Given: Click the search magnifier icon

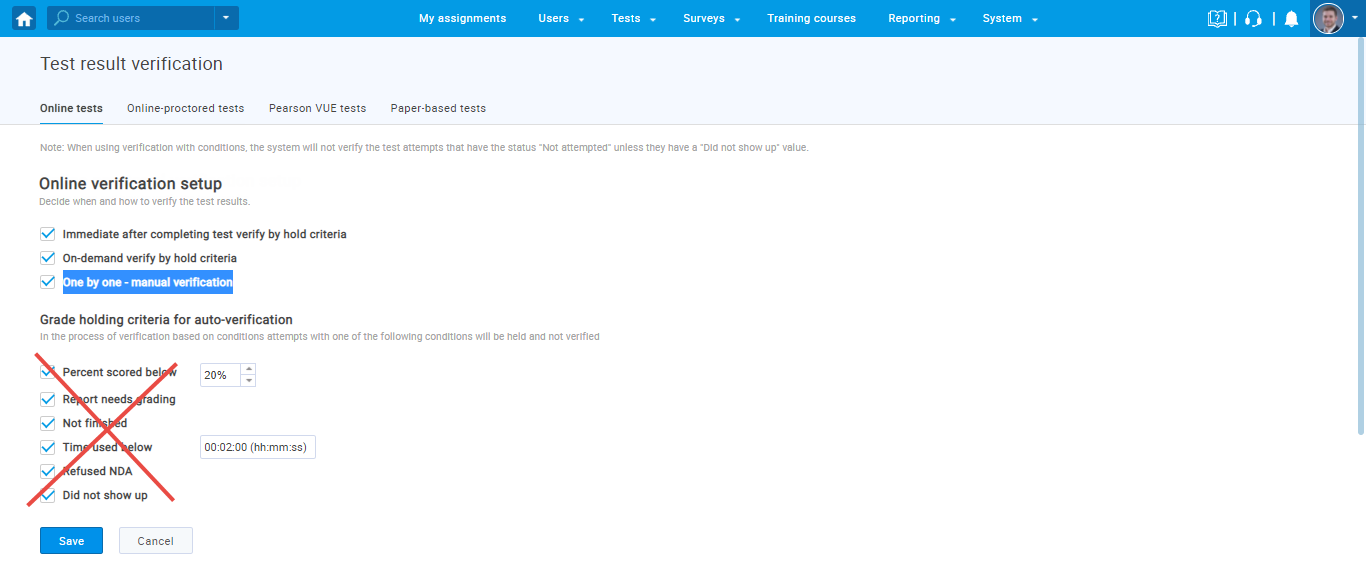Looking at the screenshot, I should tap(62, 18).
